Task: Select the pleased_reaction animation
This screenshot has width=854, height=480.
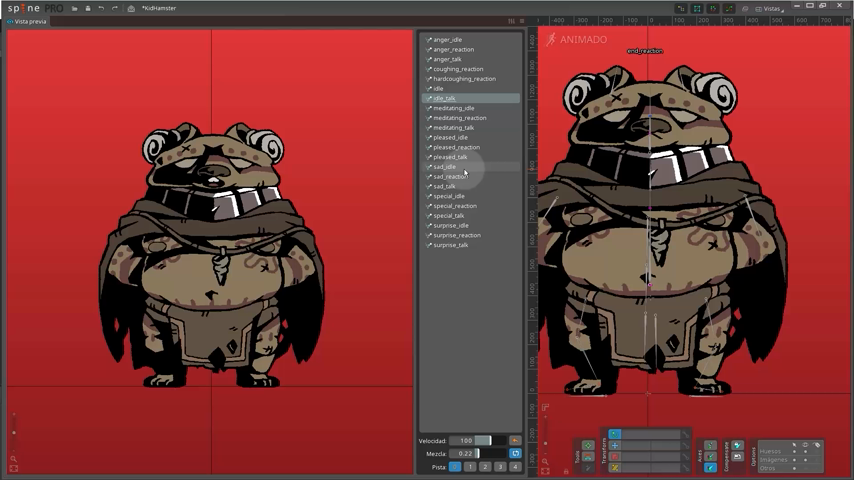Action: [471, 148]
